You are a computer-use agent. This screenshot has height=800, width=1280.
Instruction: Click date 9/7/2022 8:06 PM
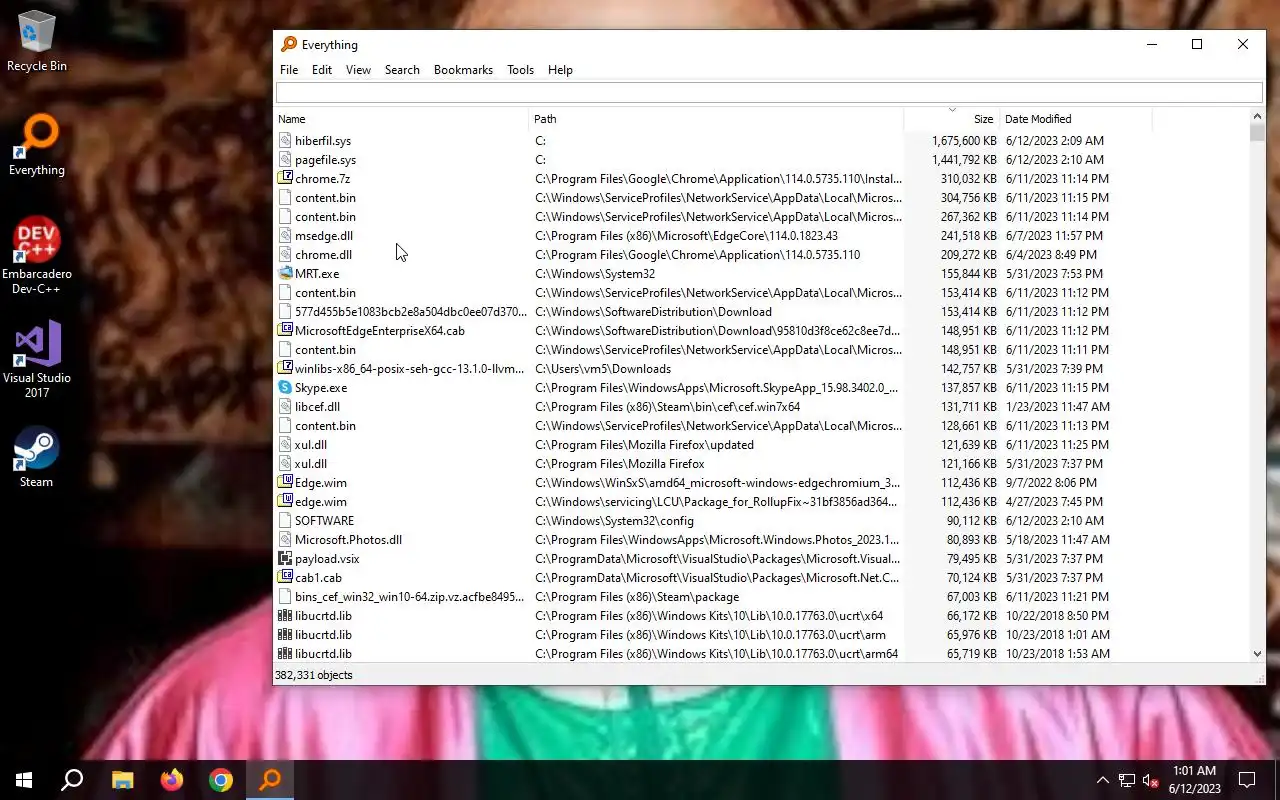point(1051,483)
